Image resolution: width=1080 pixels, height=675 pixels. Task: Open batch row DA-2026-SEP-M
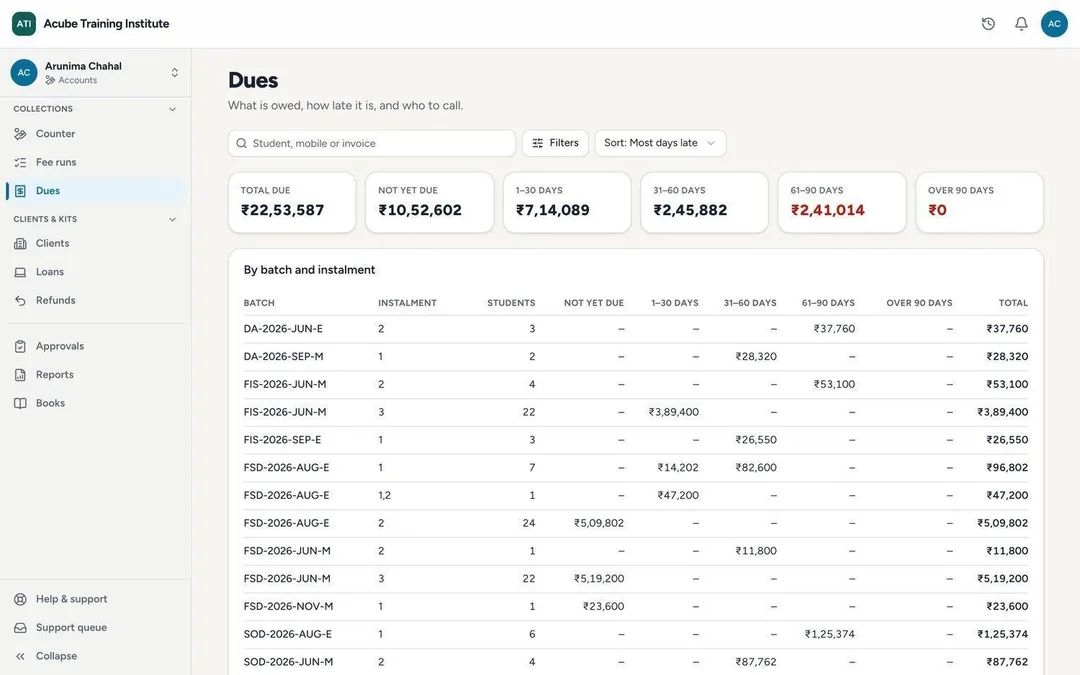(x=636, y=357)
